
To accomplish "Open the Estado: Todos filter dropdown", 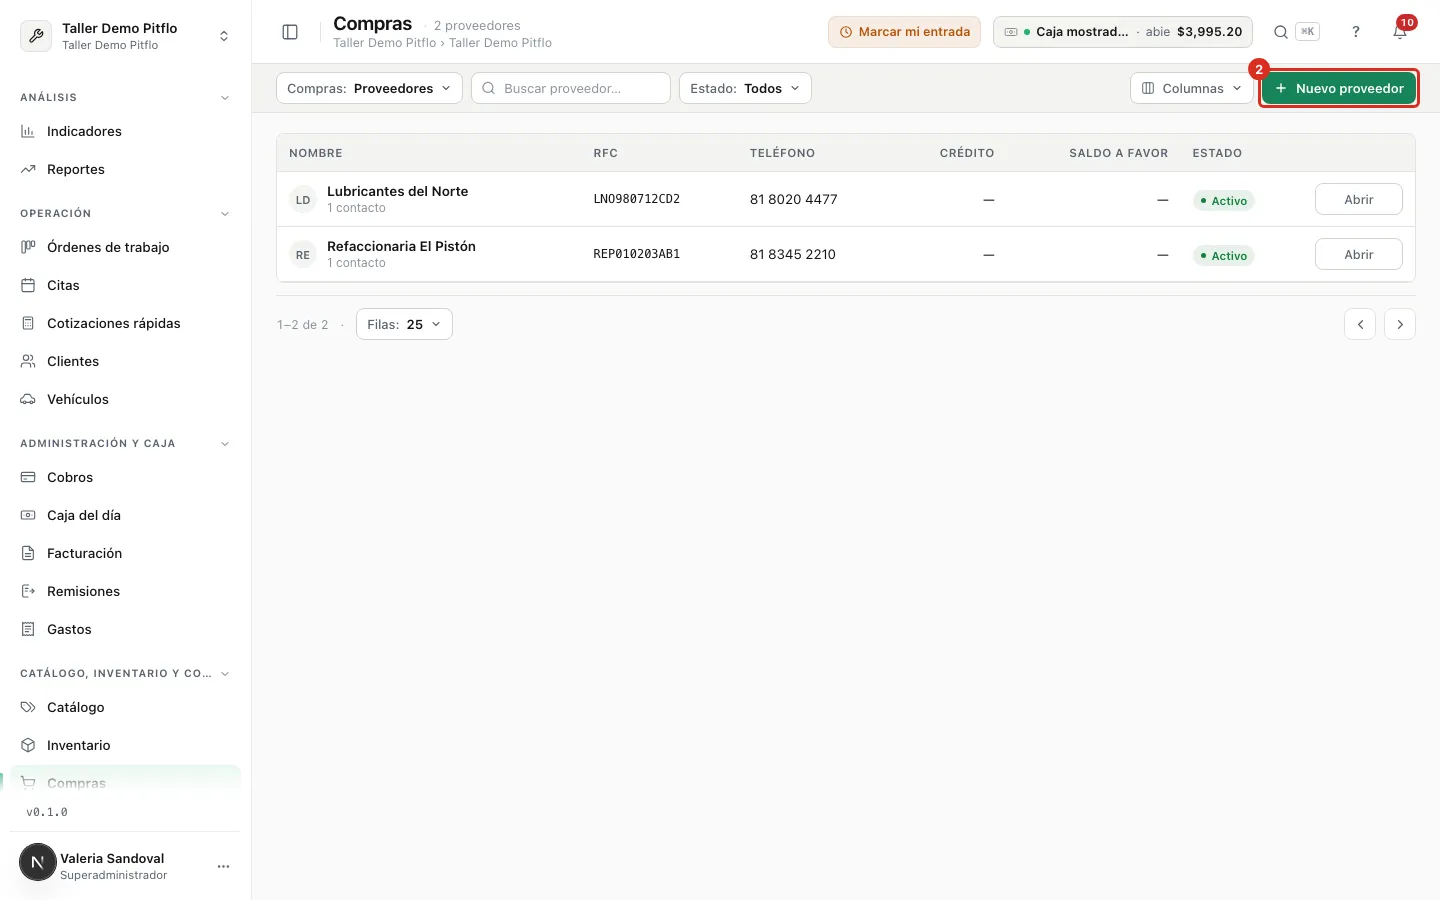I will click(745, 88).
